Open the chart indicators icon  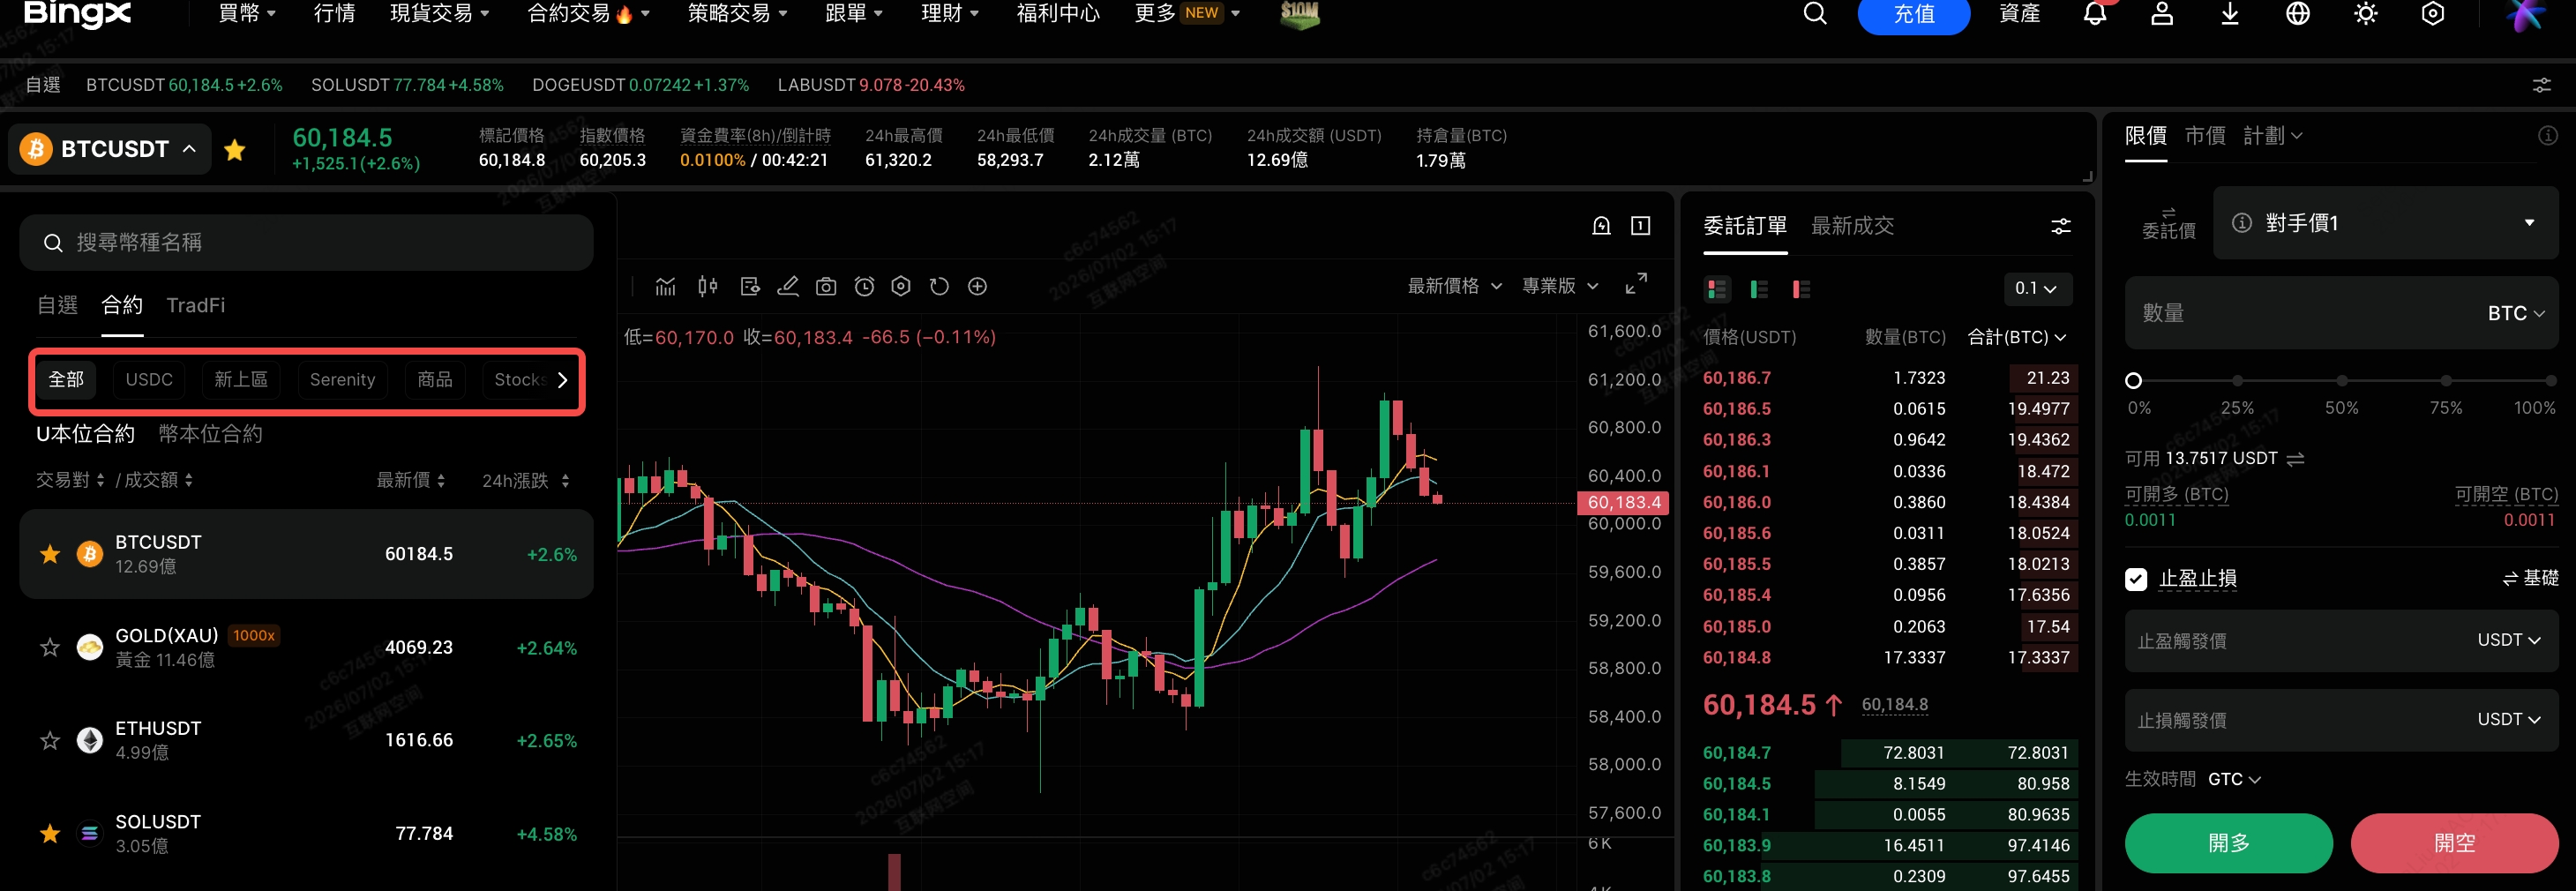click(x=665, y=287)
